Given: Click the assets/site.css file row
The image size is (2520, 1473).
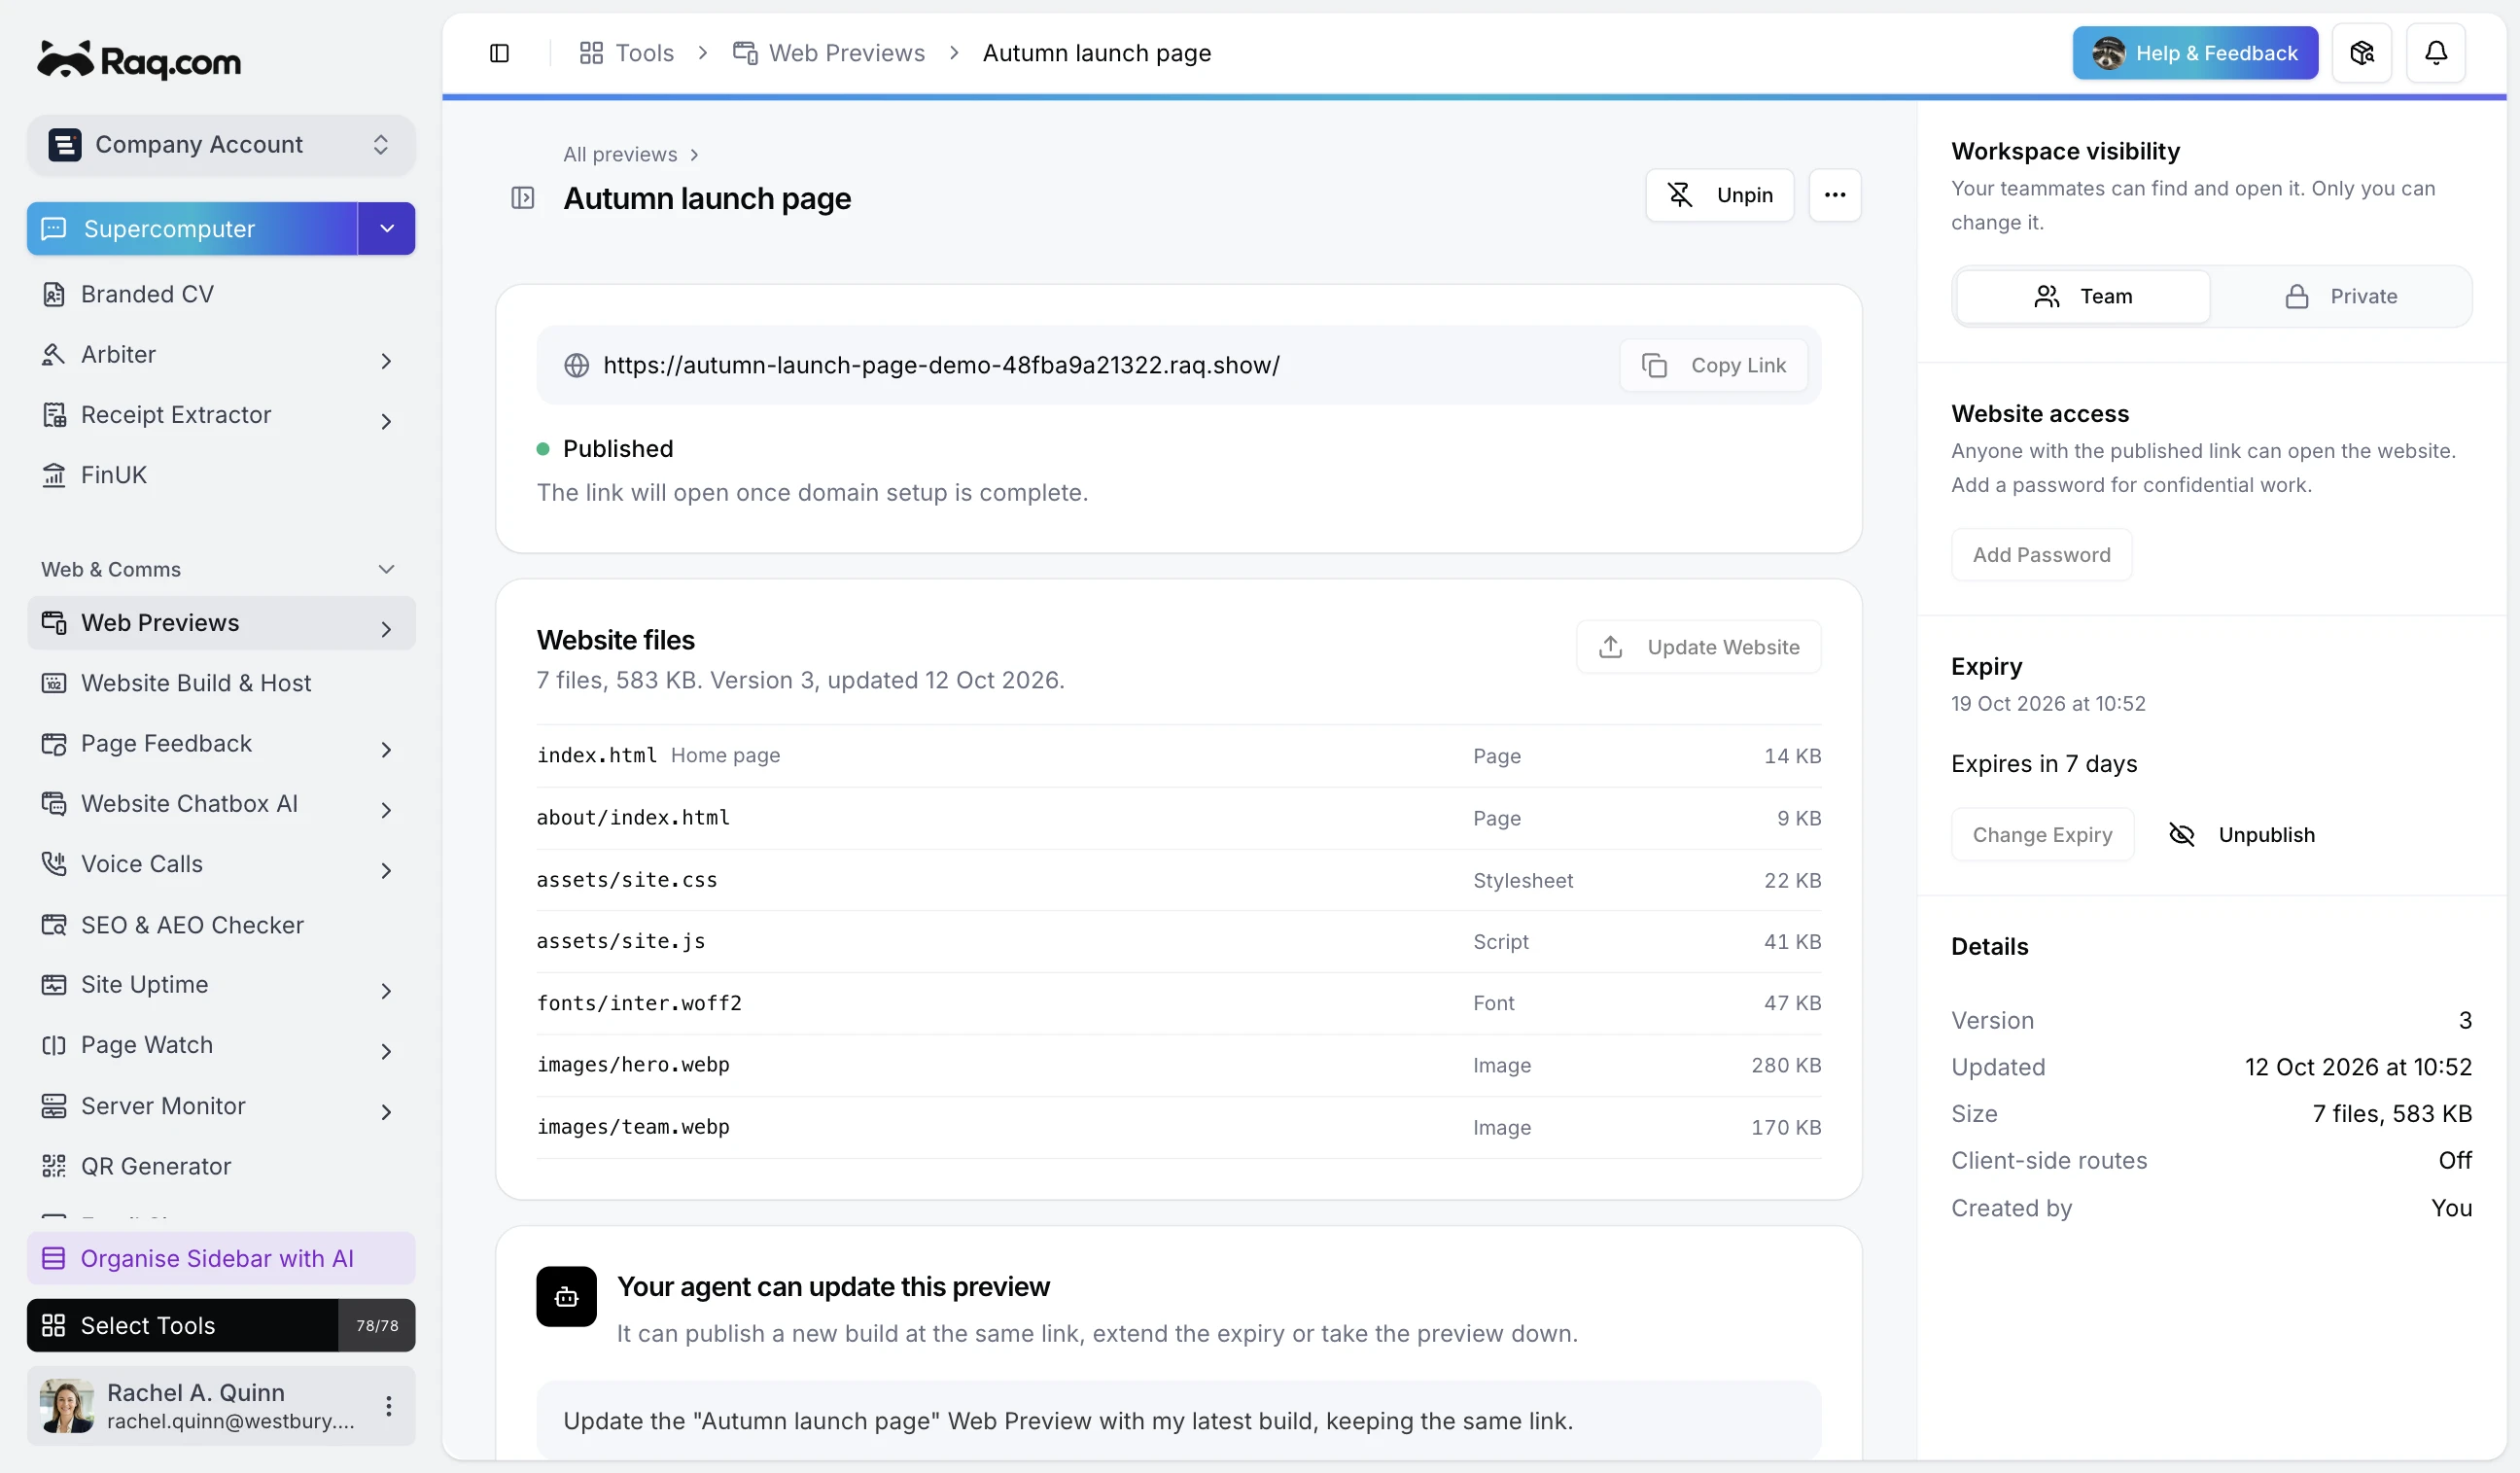Looking at the screenshot, I should coord(1178,879).
